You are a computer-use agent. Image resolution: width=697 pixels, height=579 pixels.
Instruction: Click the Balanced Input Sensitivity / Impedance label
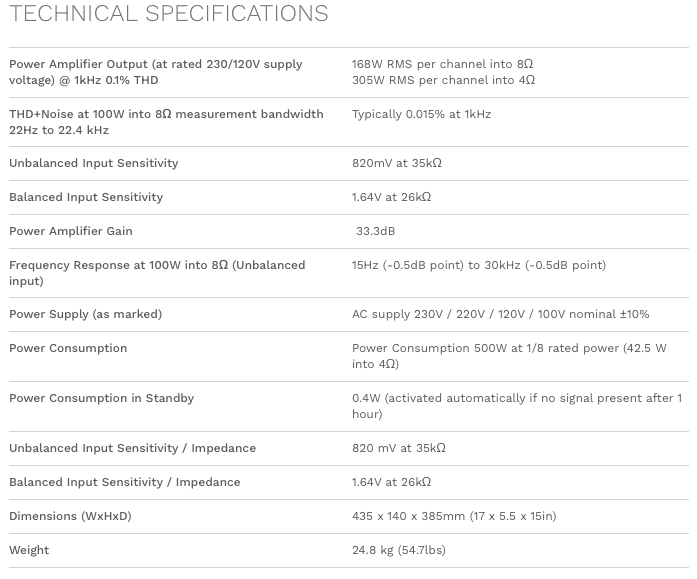(x=124, y=482)
